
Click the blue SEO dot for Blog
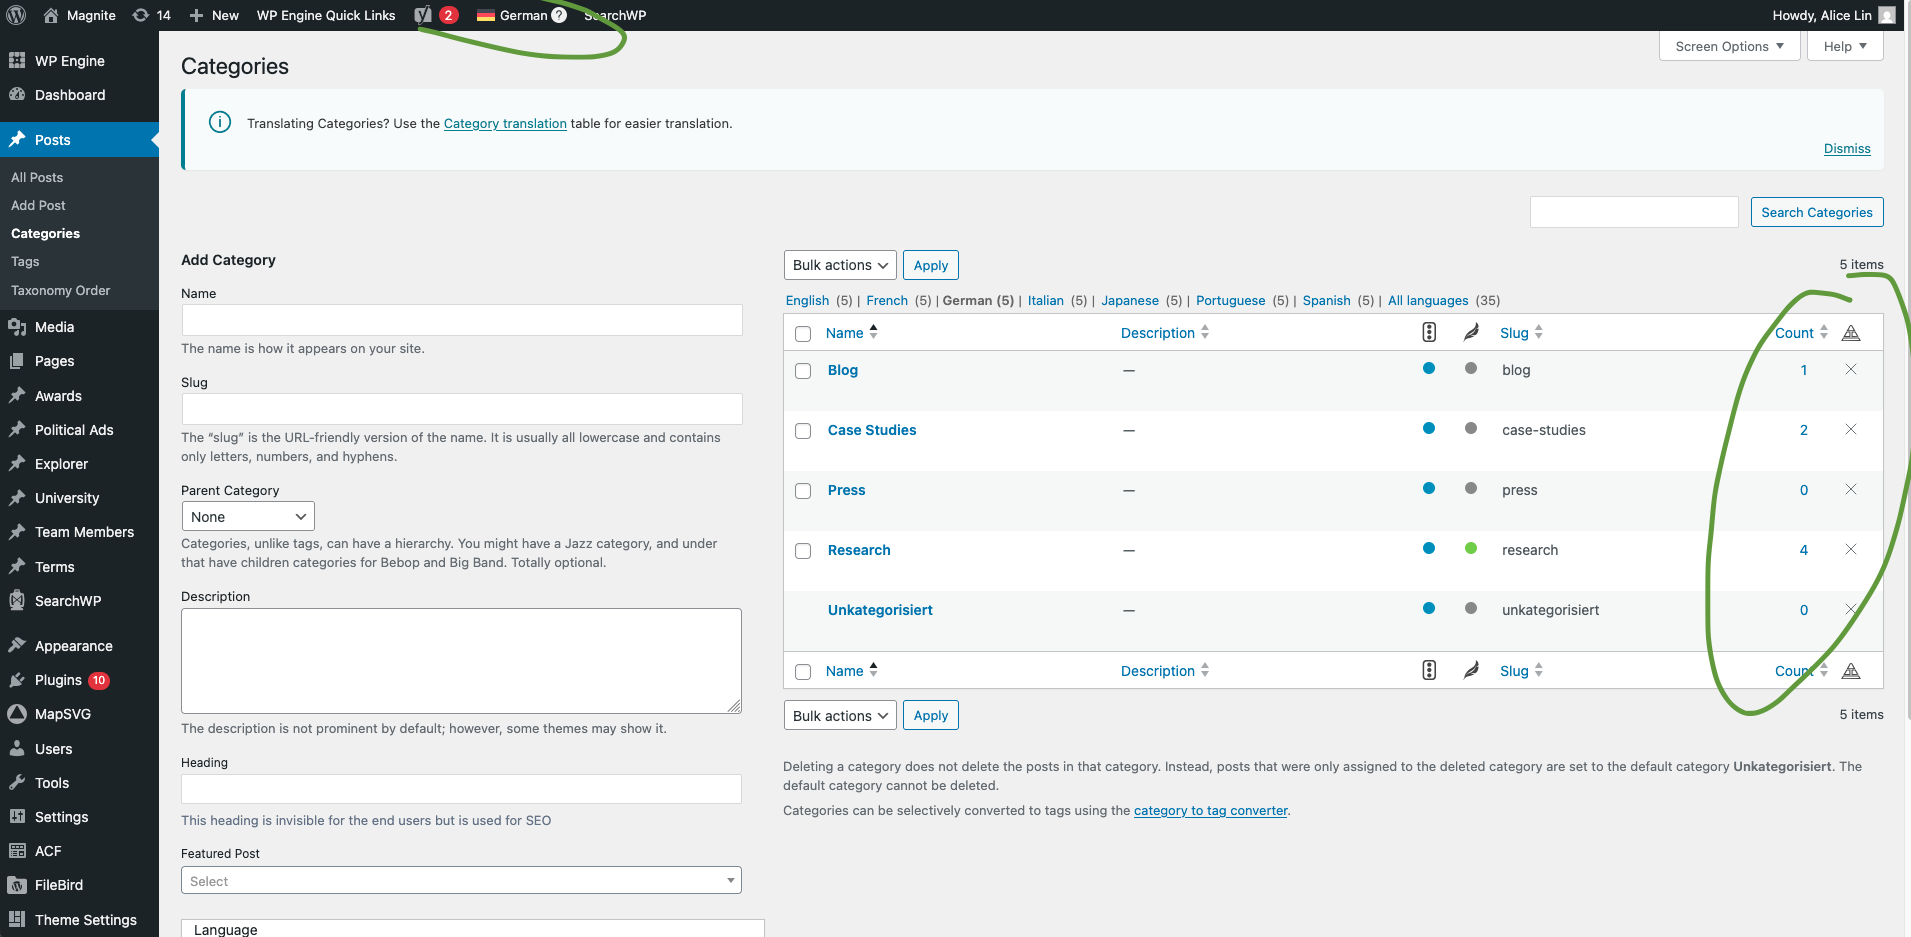click(x=1428, y=368)
